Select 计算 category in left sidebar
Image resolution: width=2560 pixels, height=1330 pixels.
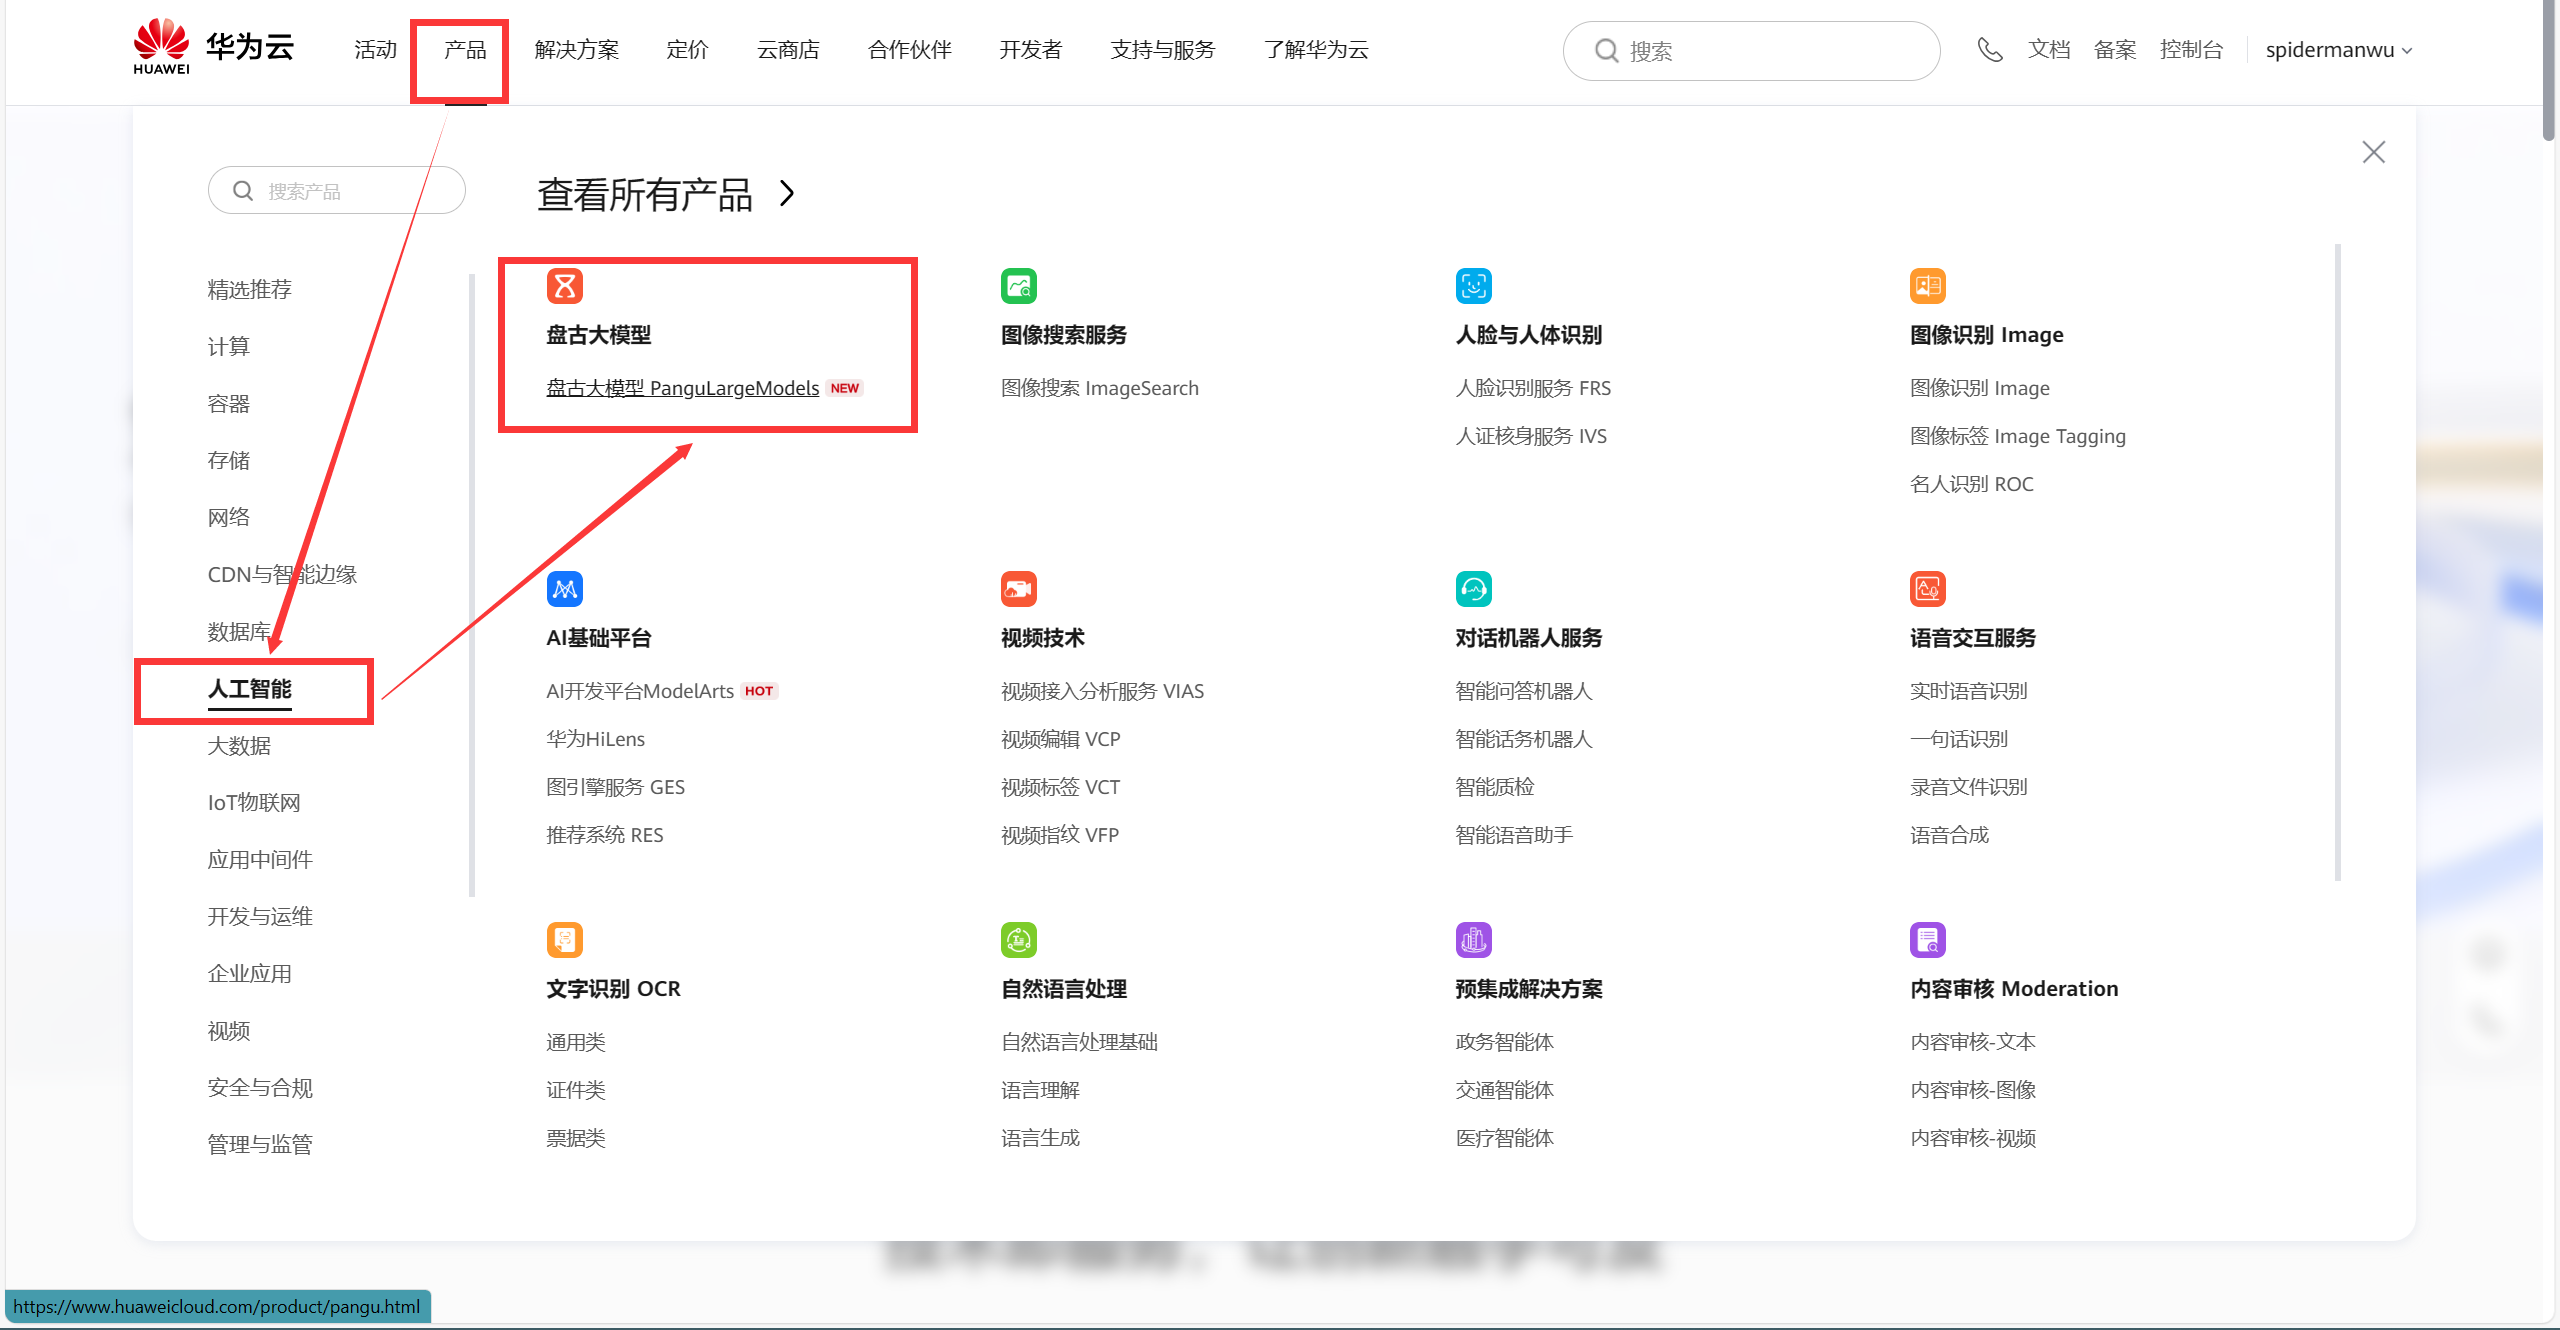tap(228, 347)
